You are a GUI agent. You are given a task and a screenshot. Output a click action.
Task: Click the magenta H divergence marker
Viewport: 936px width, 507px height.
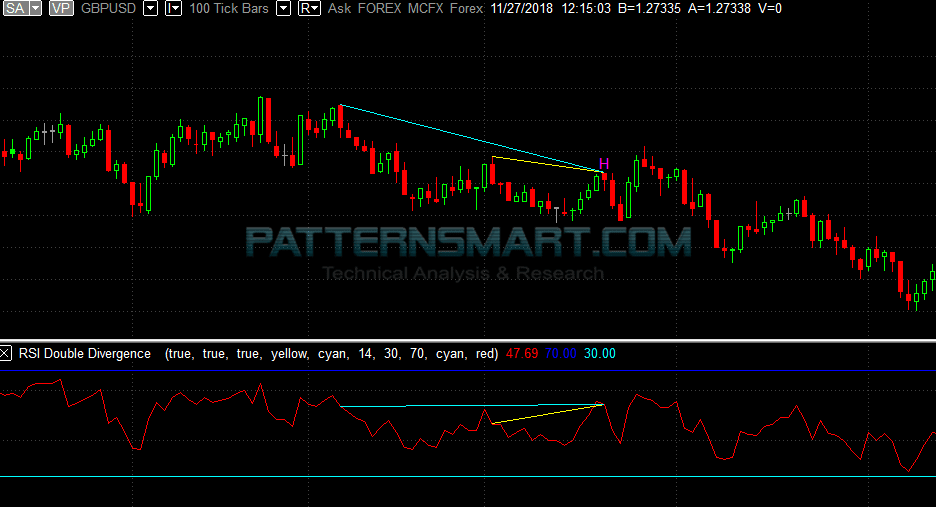point(604,164)
